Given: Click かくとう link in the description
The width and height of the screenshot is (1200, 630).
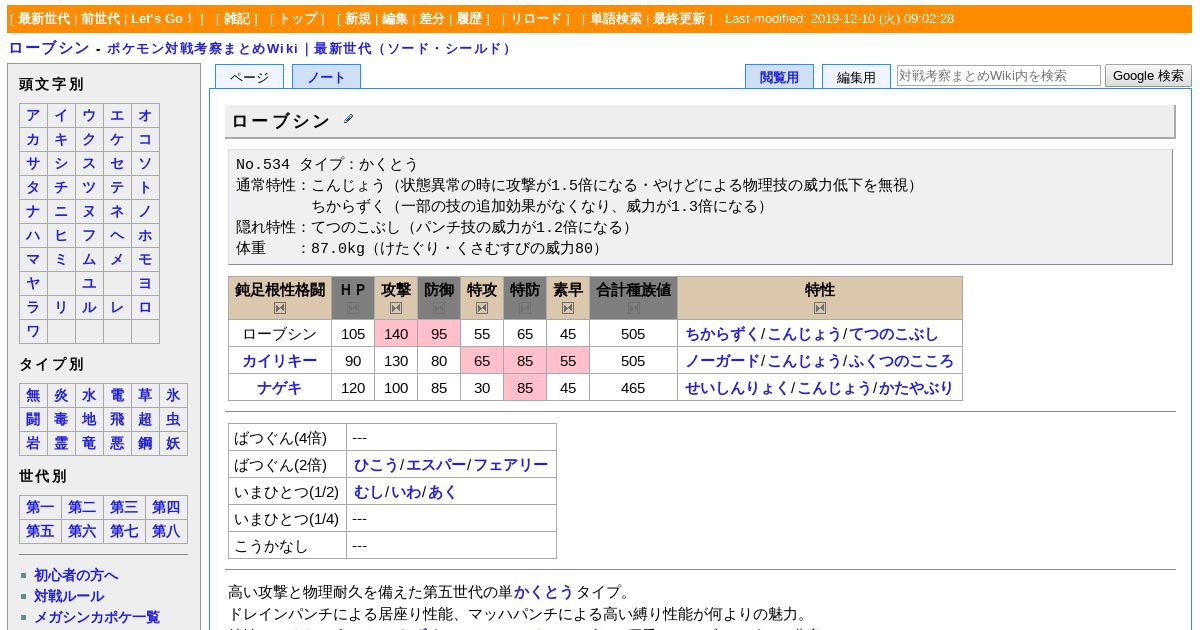Looking at the screenshot, I should [x=543, y=592].
